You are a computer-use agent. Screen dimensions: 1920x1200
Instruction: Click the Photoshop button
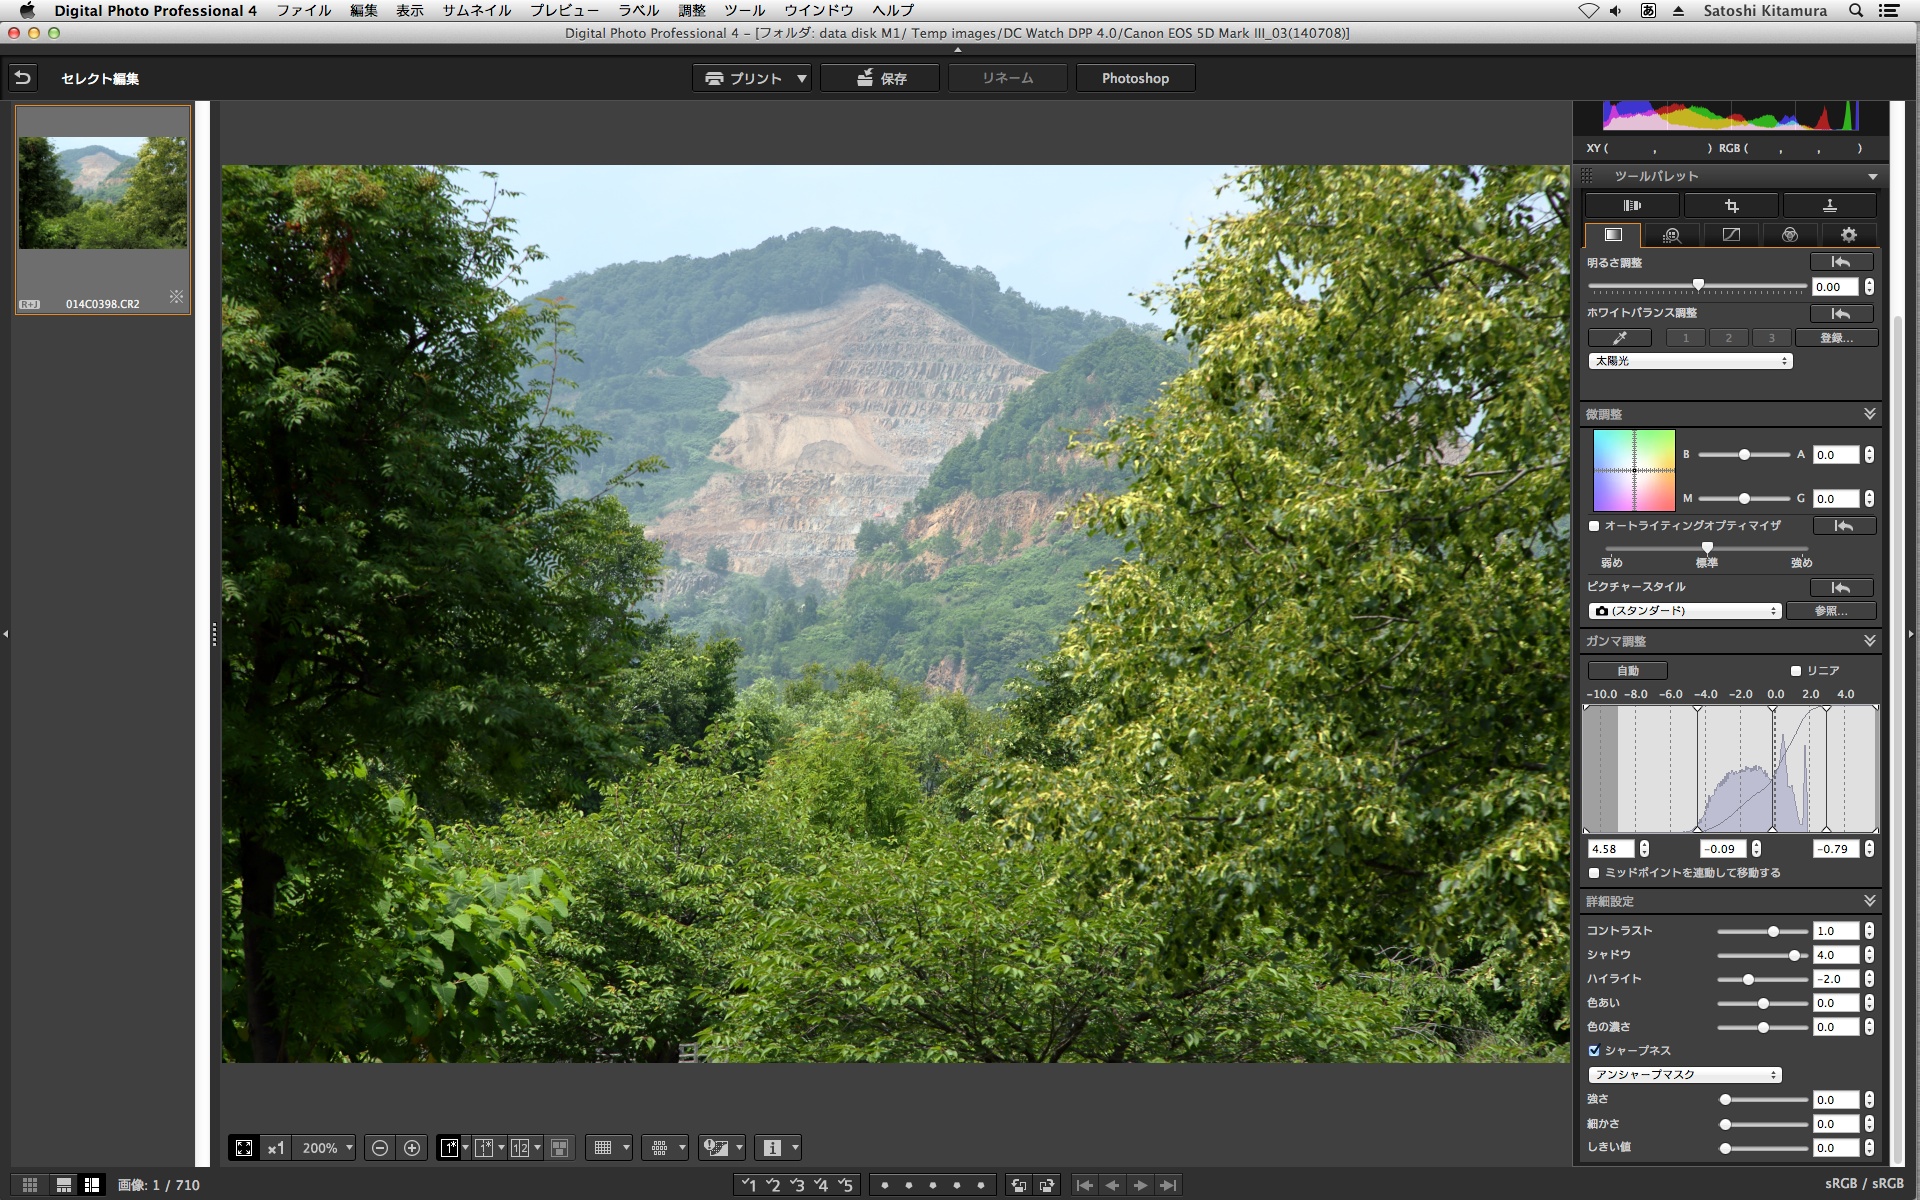(x=1135, y=78)
